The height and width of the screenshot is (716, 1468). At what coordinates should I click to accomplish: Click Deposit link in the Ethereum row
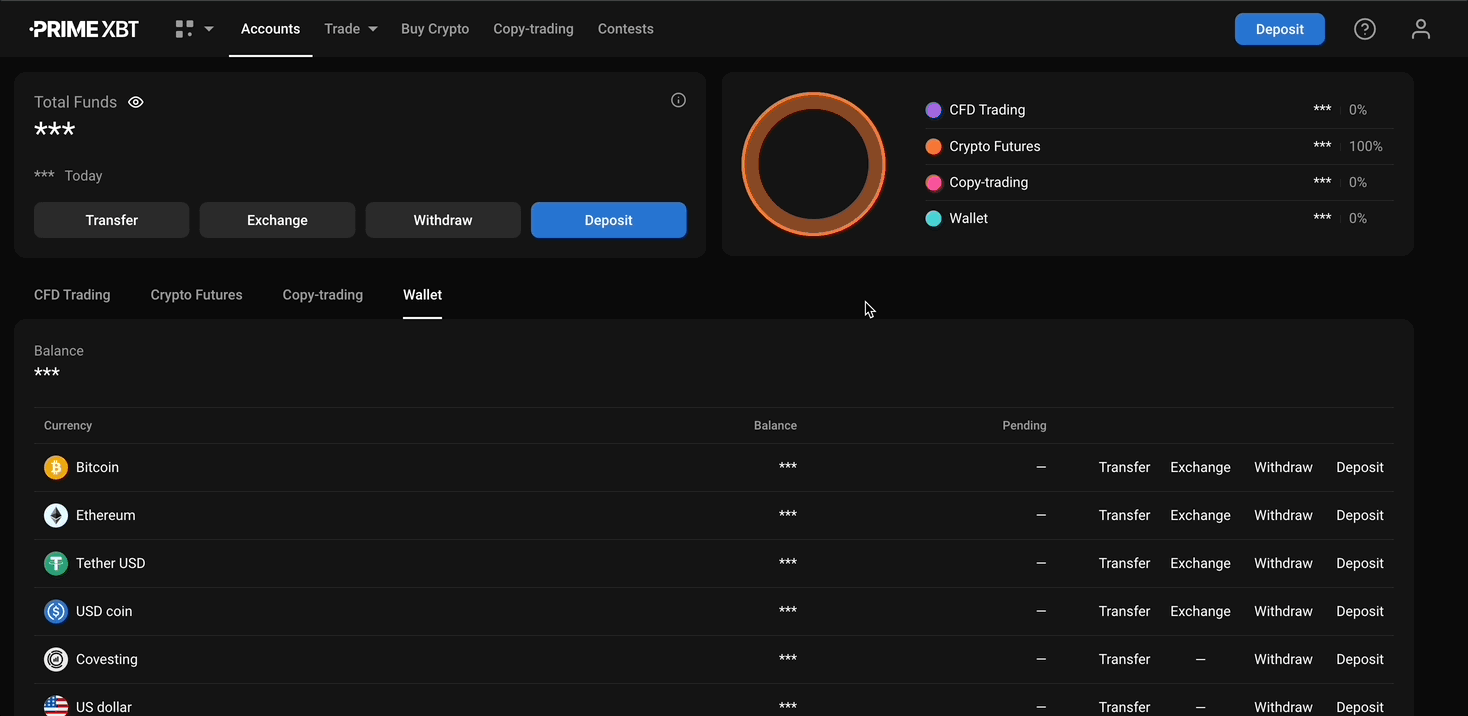click(1359, 515)
